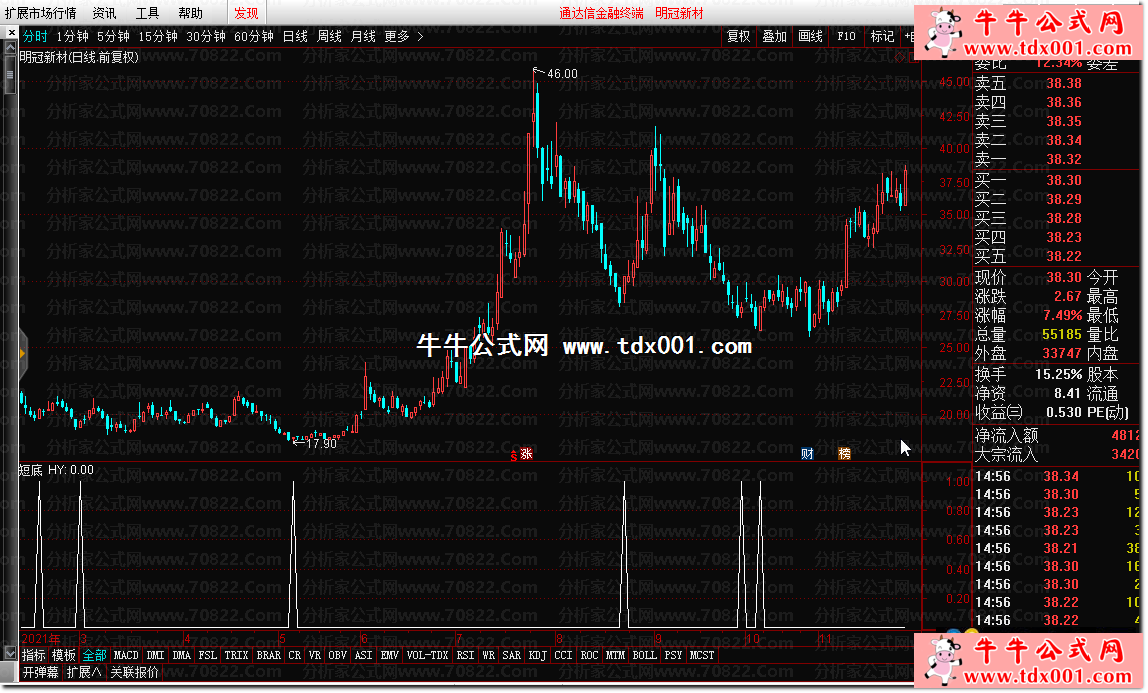Screen dimensions: 1148x693
Task: Click the 短底 indicator label
Action: tap(31, 470)
